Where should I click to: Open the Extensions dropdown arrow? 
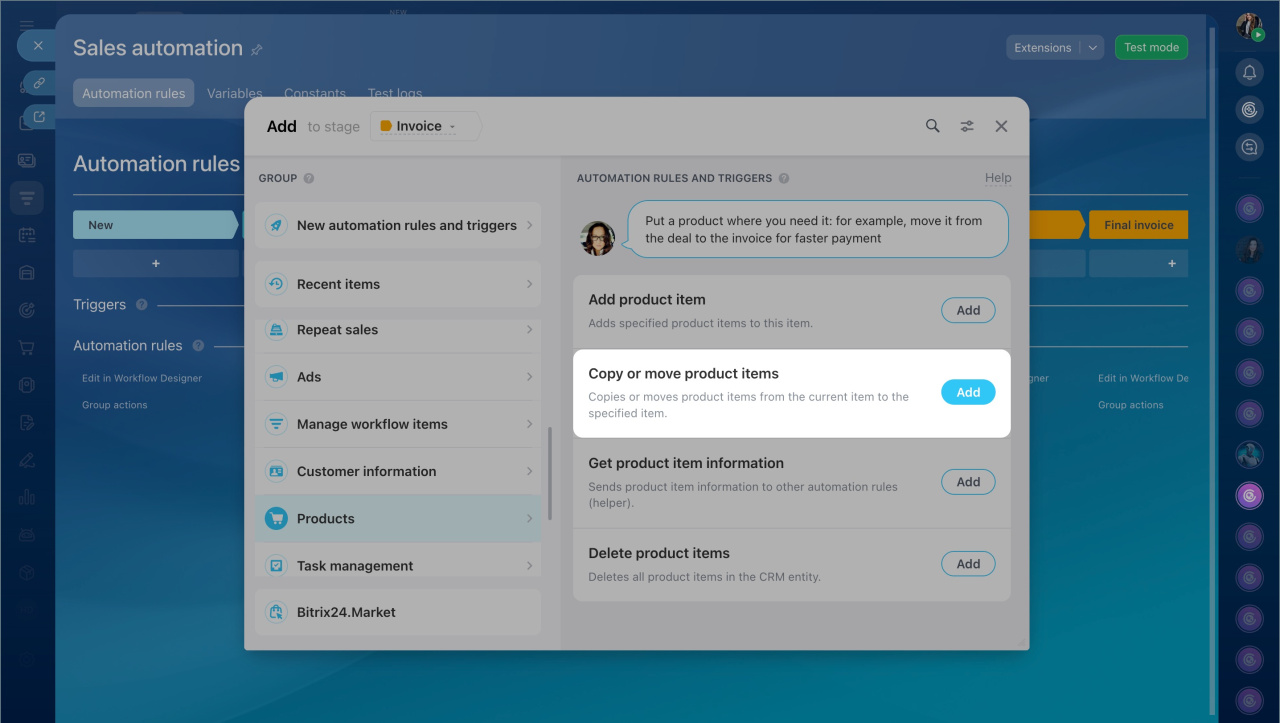(1093, 48)
